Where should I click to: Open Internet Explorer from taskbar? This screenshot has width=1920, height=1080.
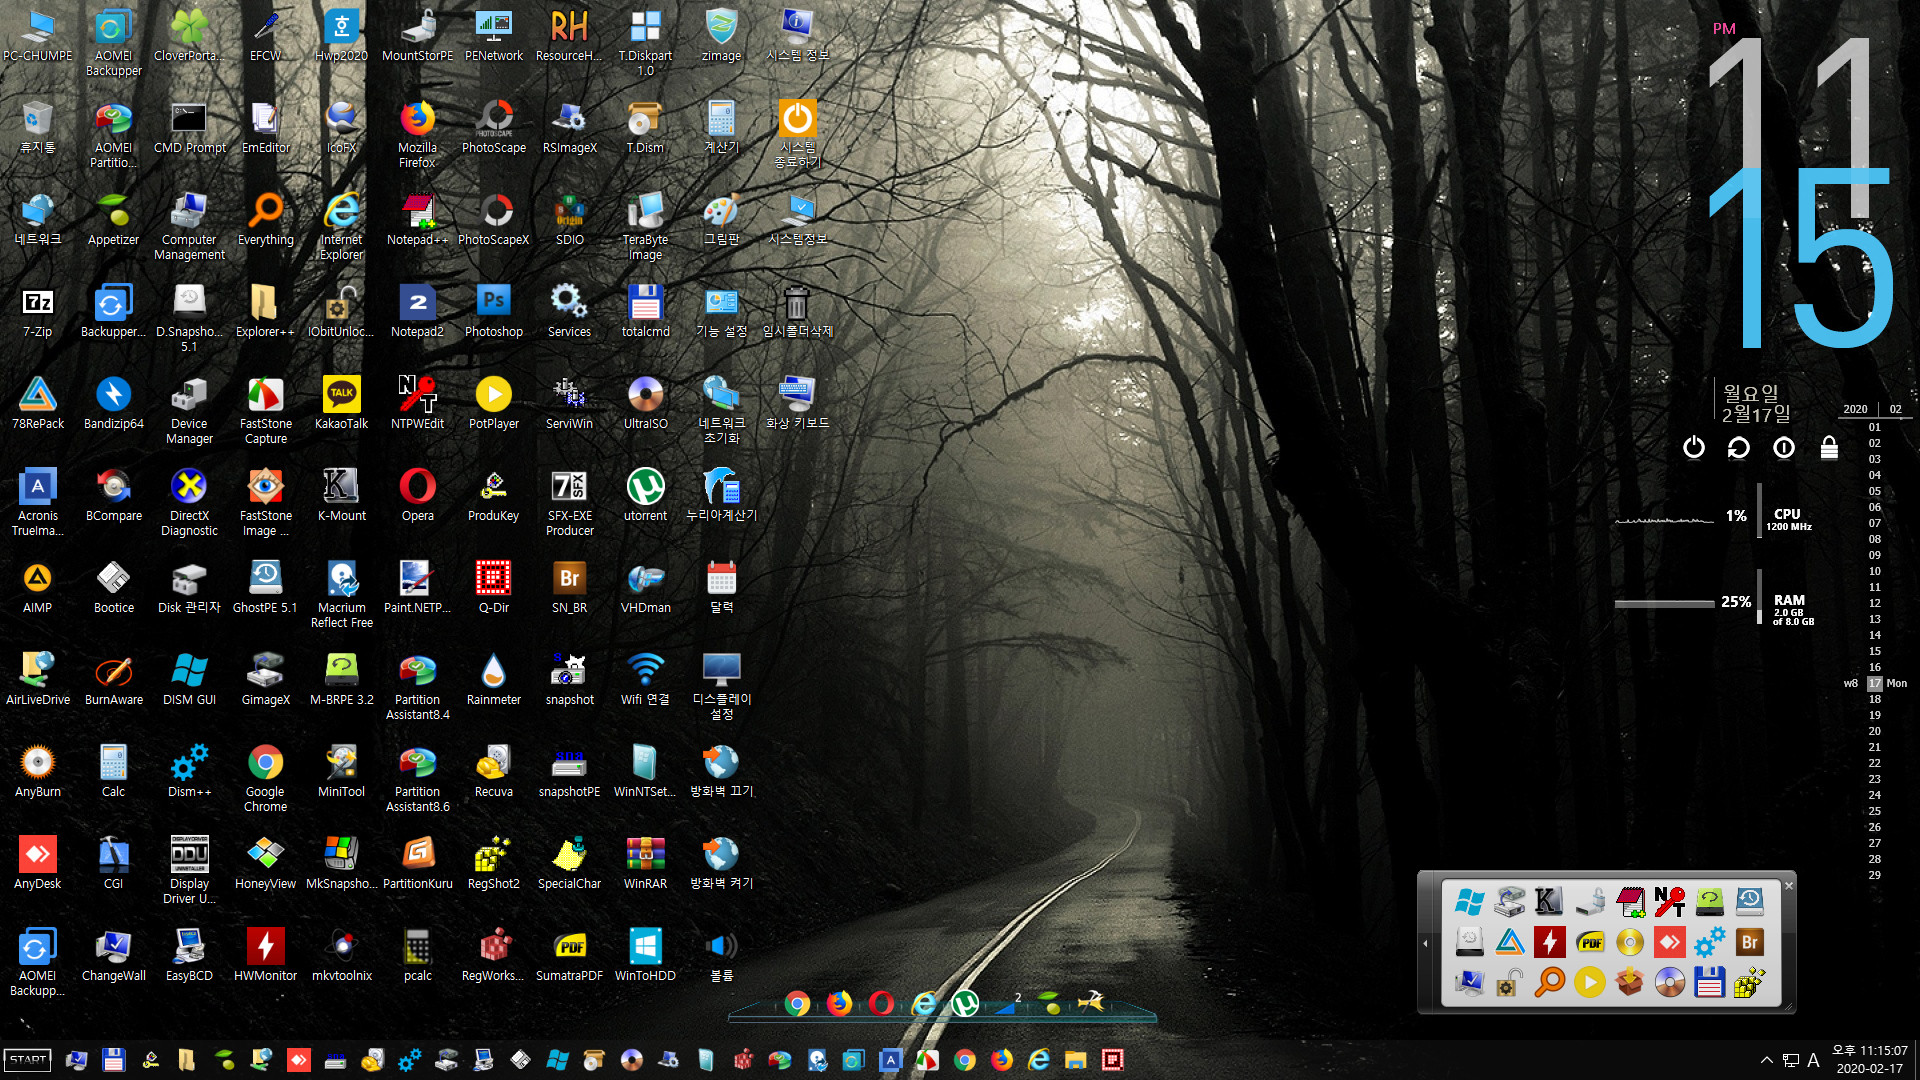click(x=1039, y=1060)
